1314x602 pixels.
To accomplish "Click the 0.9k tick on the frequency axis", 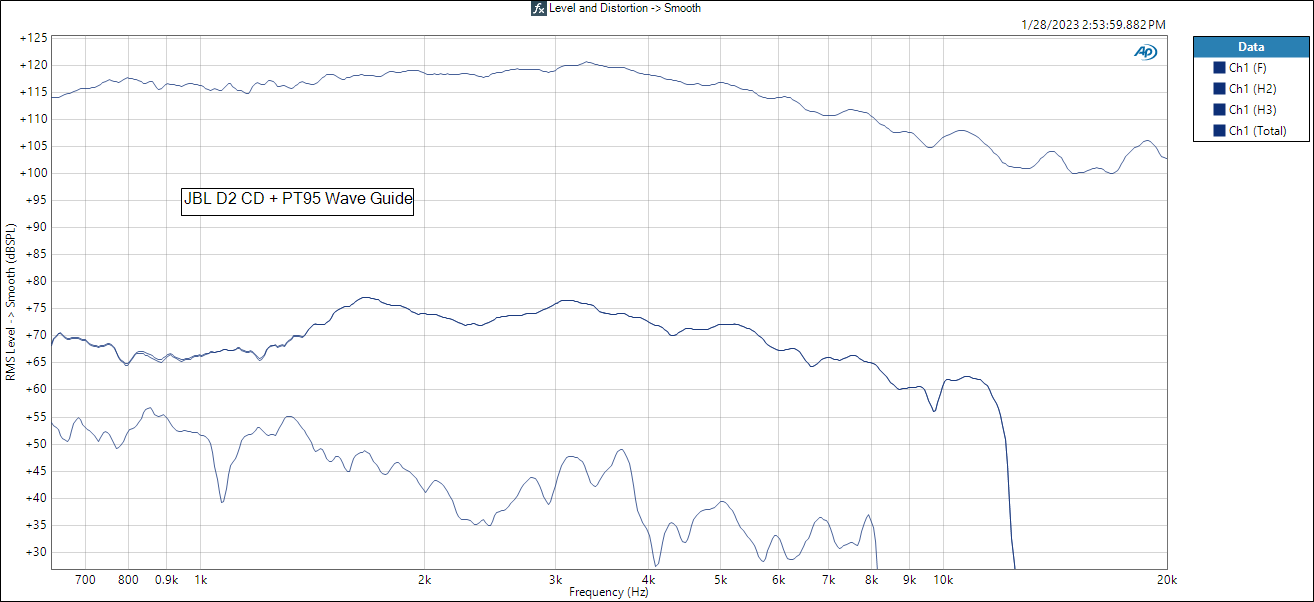I will point(166,580).
